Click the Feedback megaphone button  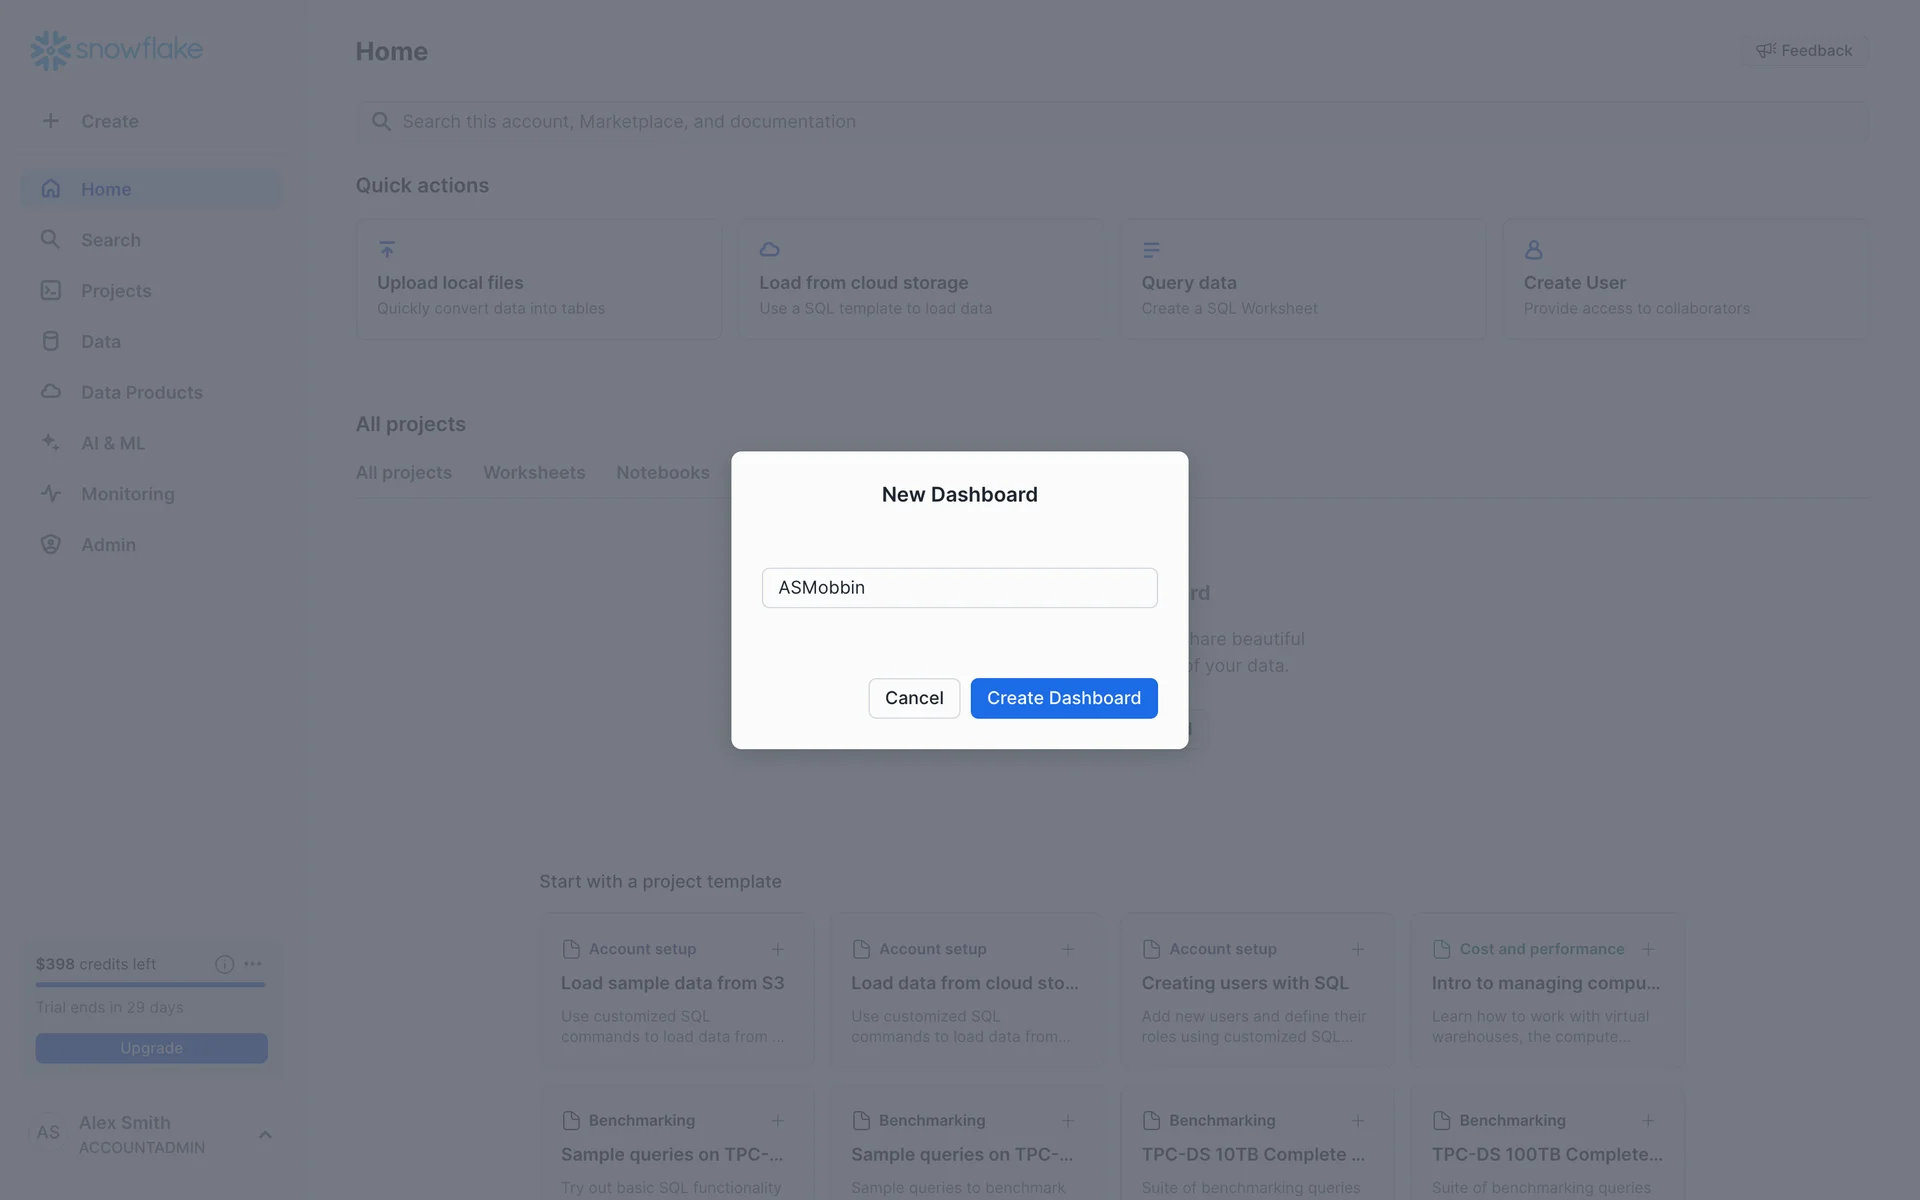(x=1804, y=51)
